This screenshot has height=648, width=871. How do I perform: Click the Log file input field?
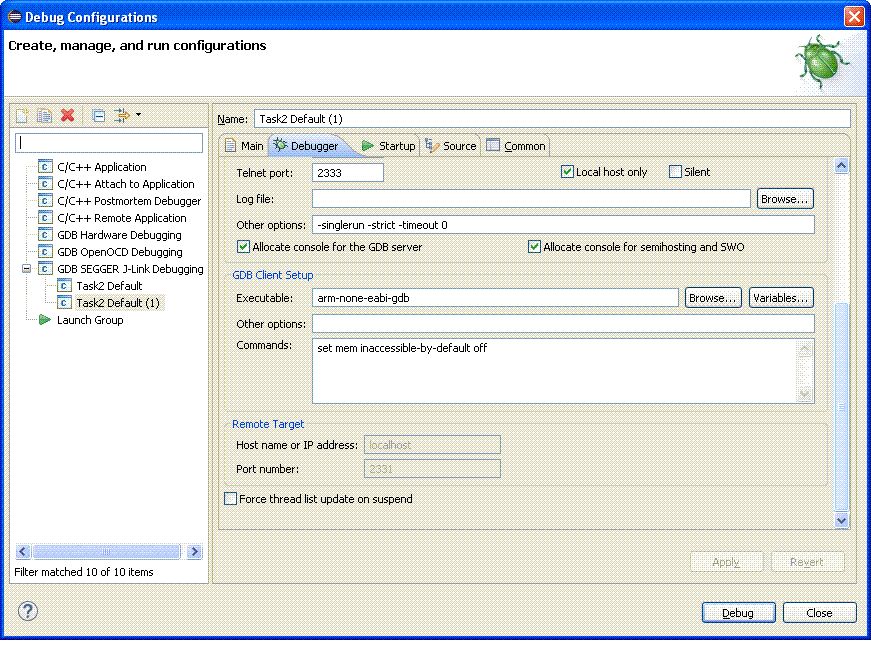tap(531, 199)
